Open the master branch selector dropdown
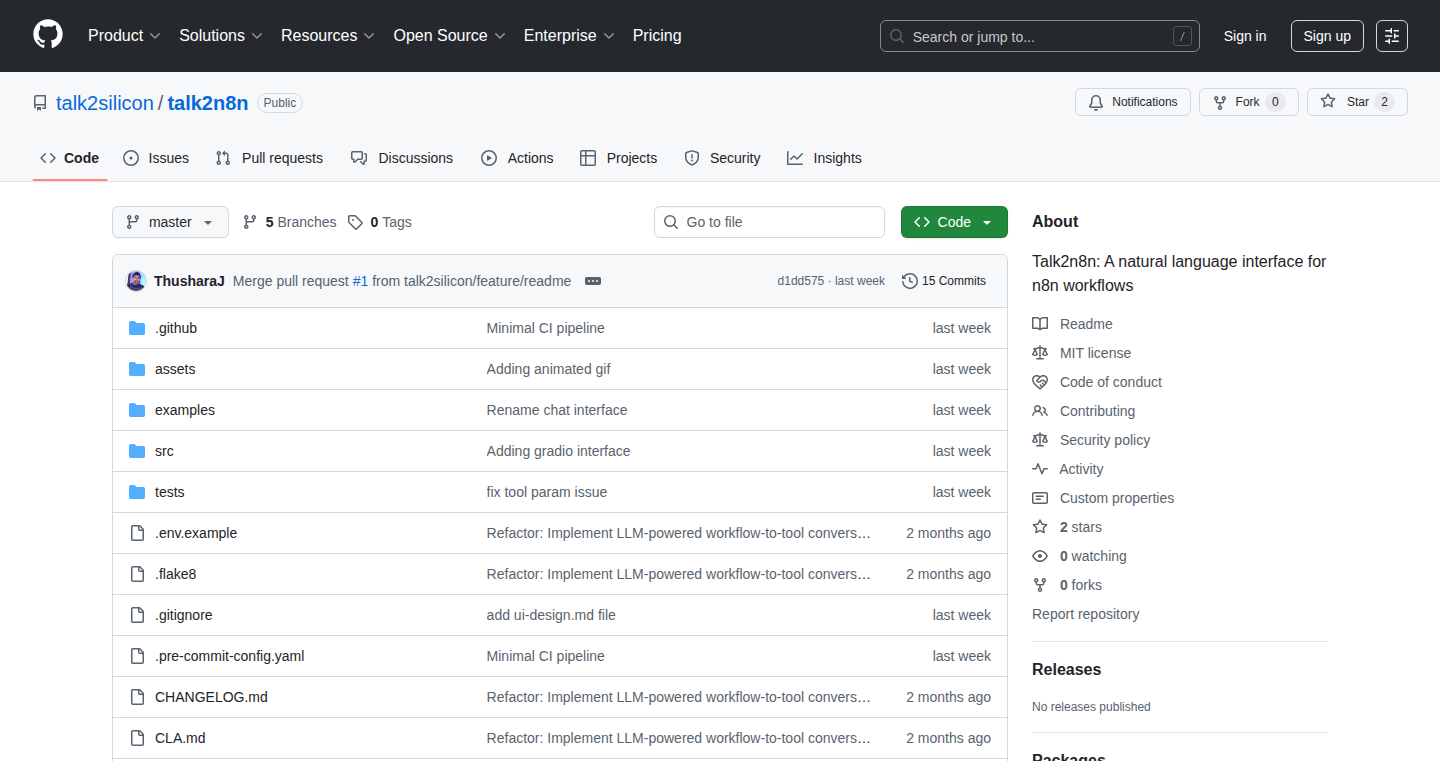The width and height of the screenshot is (1440, 761). click(x=170, y=222)
